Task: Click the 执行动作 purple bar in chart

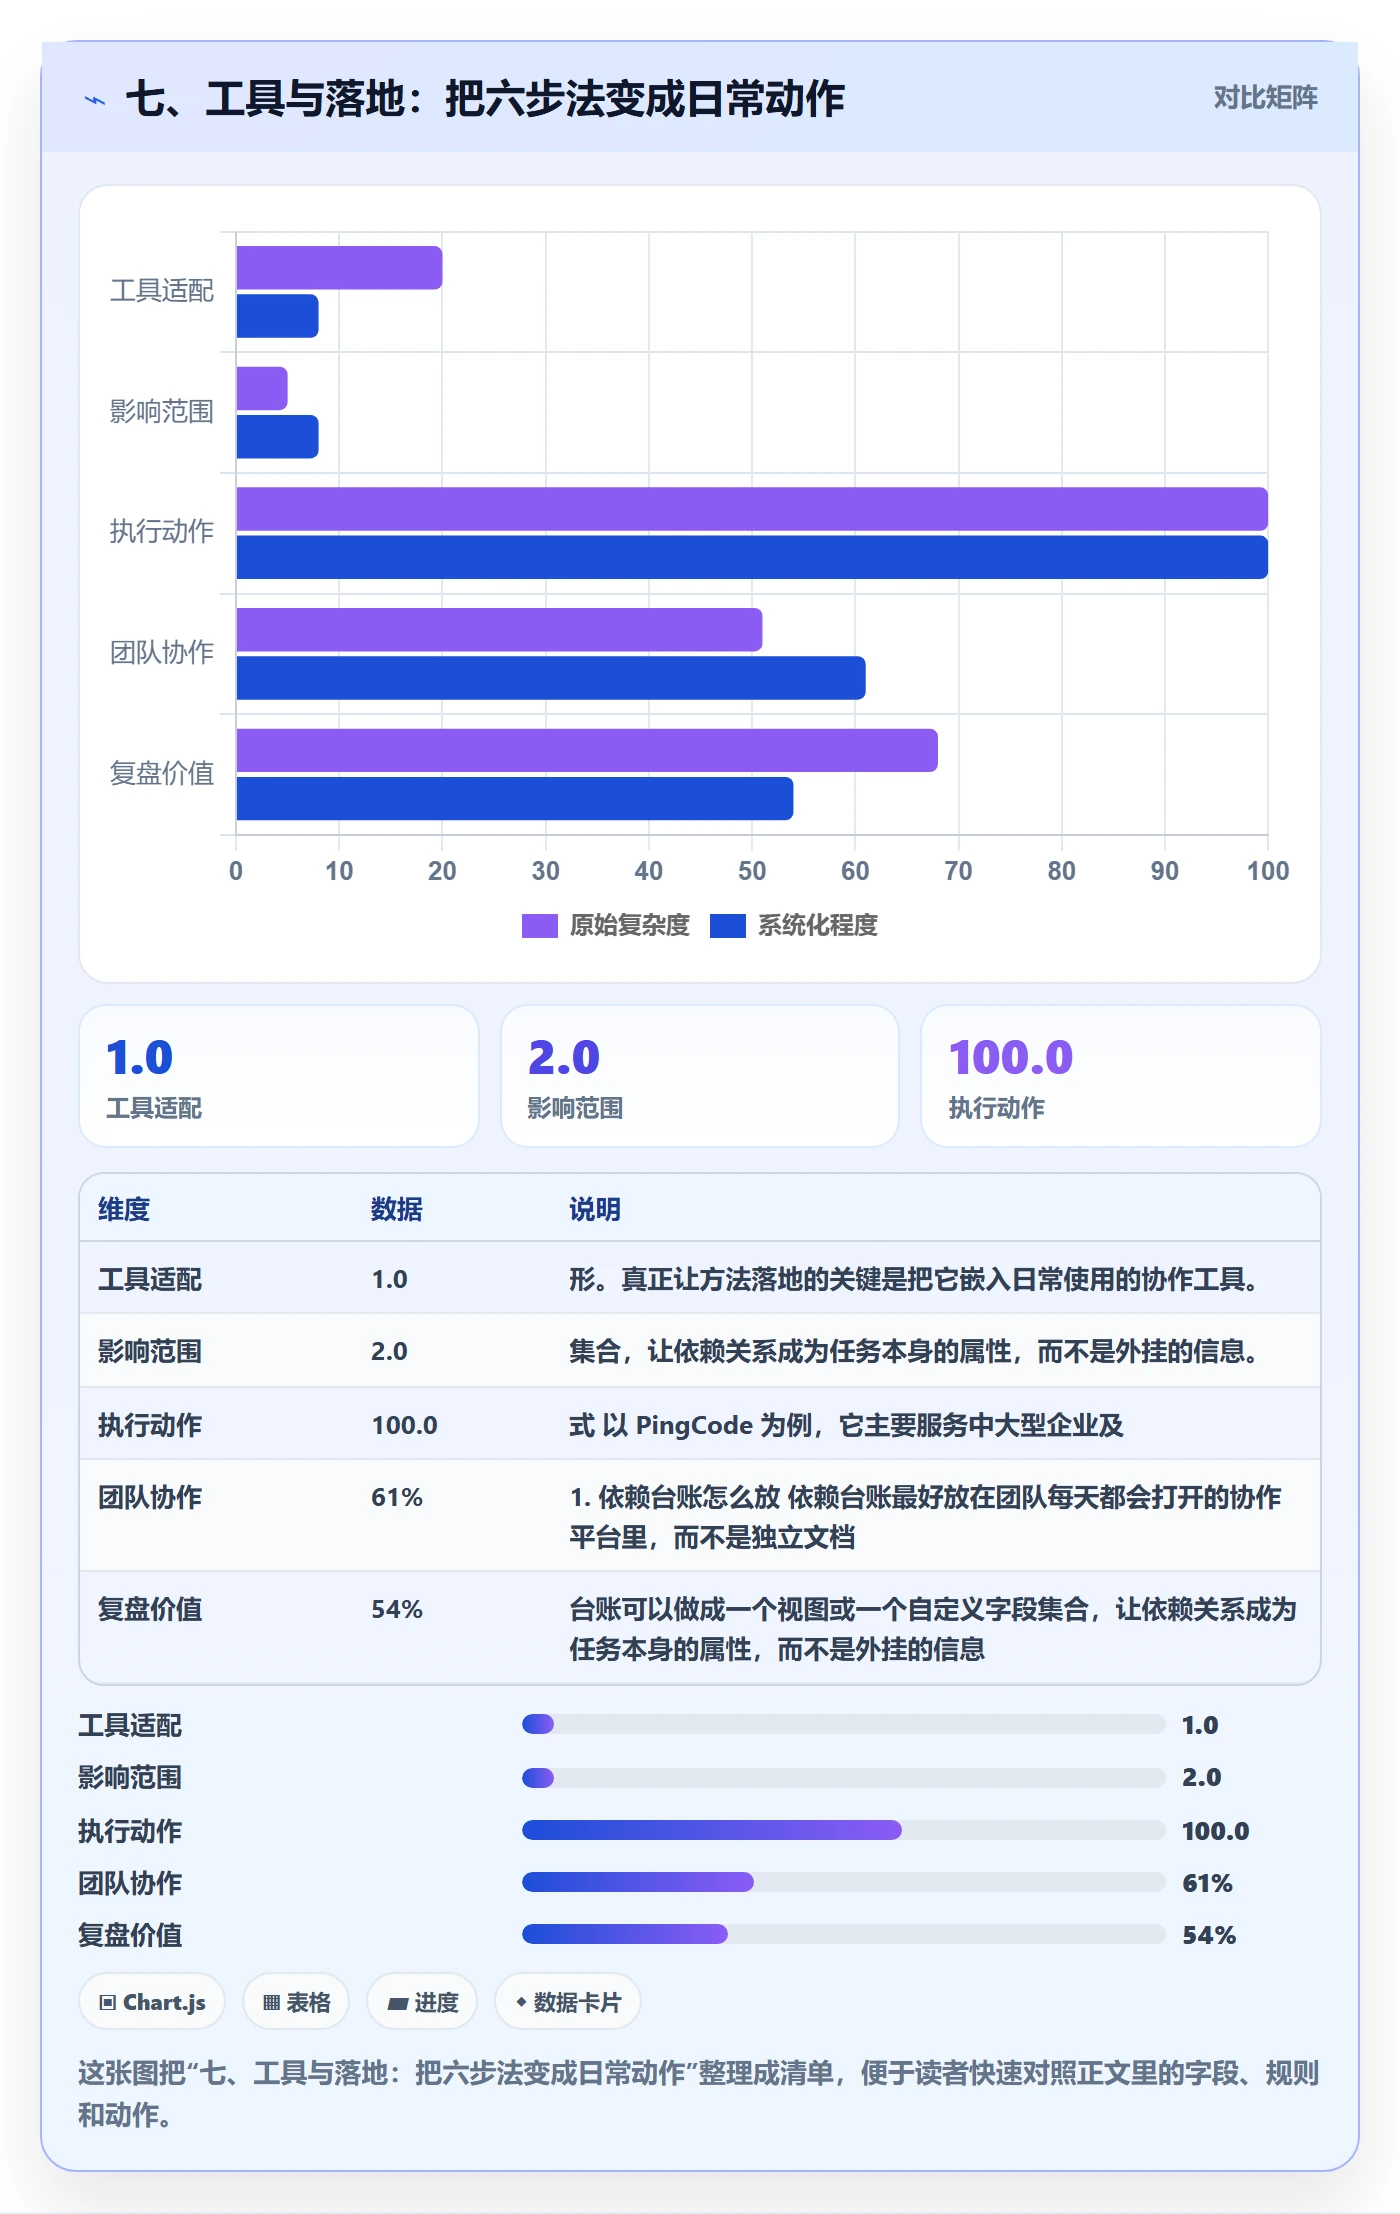Action: (752, 509)
